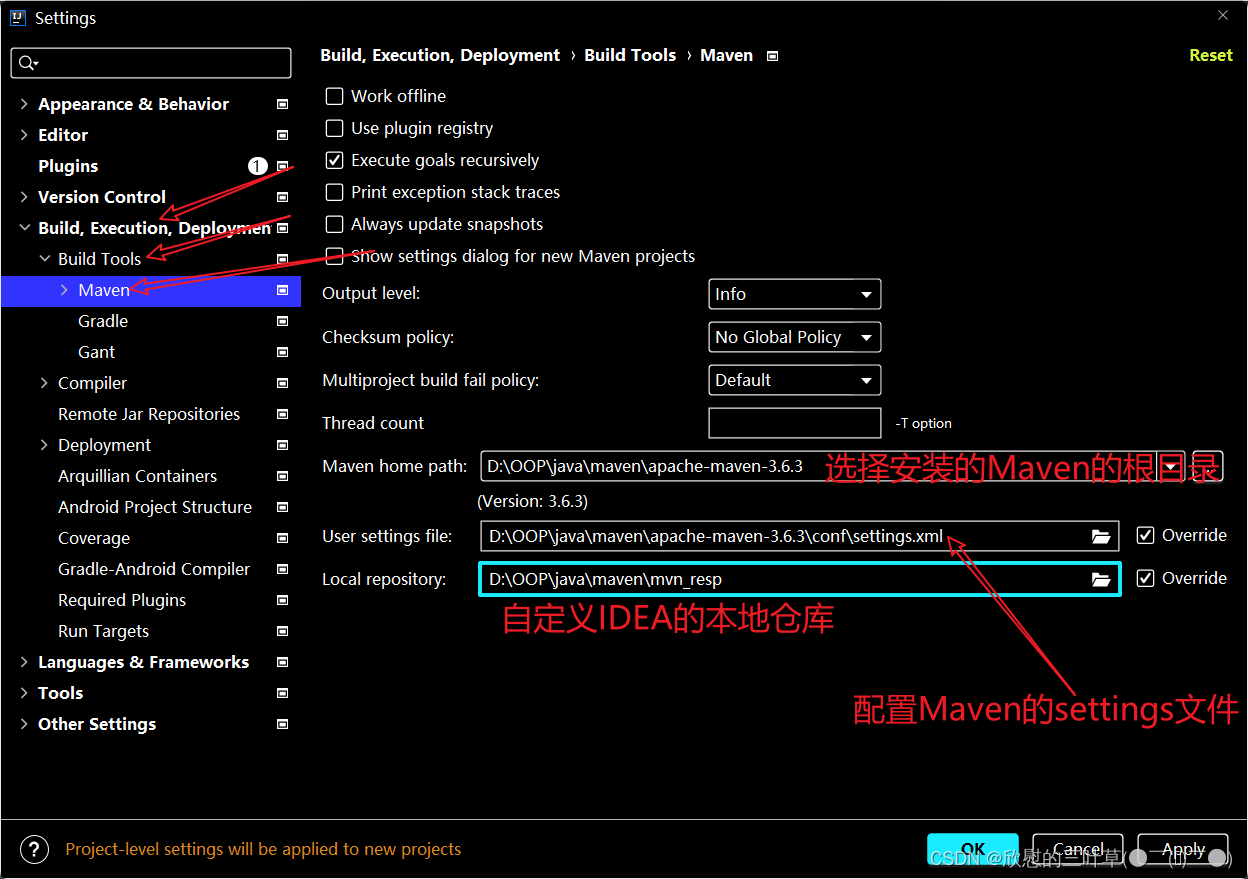The width and height of the screenshot is (1248, 879).
Task: Uncheck Execute goals recursively
Action: click(x=335, y=160)
